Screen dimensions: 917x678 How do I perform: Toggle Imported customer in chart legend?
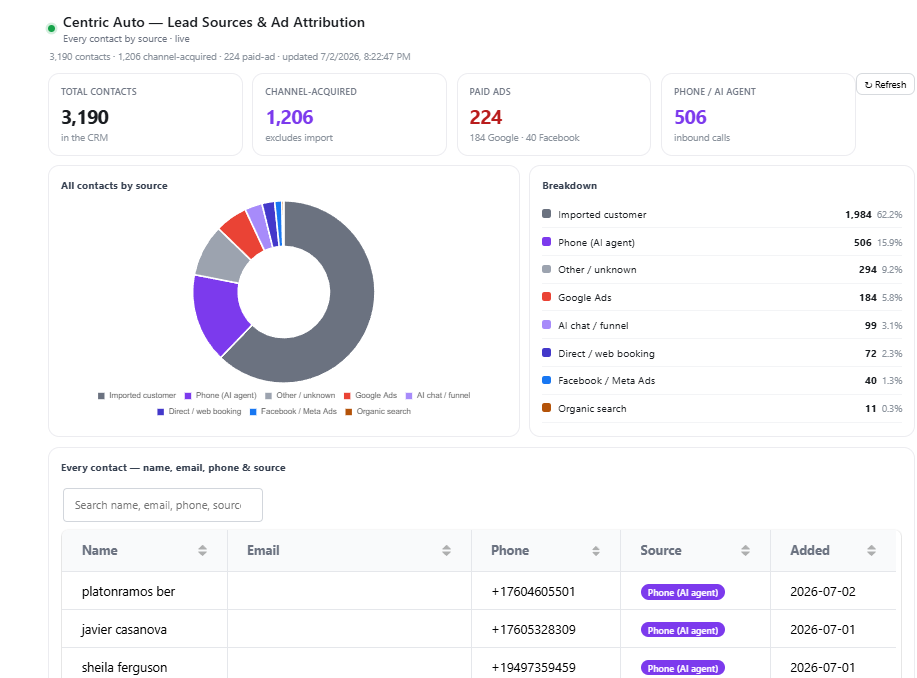[x=137, y=395]
